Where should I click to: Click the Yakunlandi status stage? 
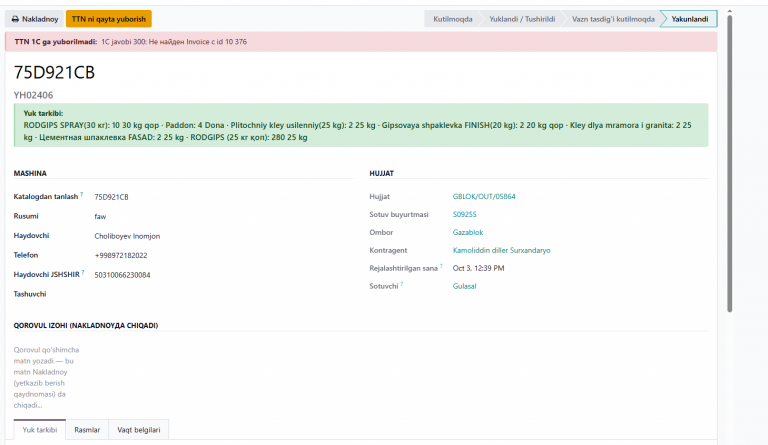[690, 19]
